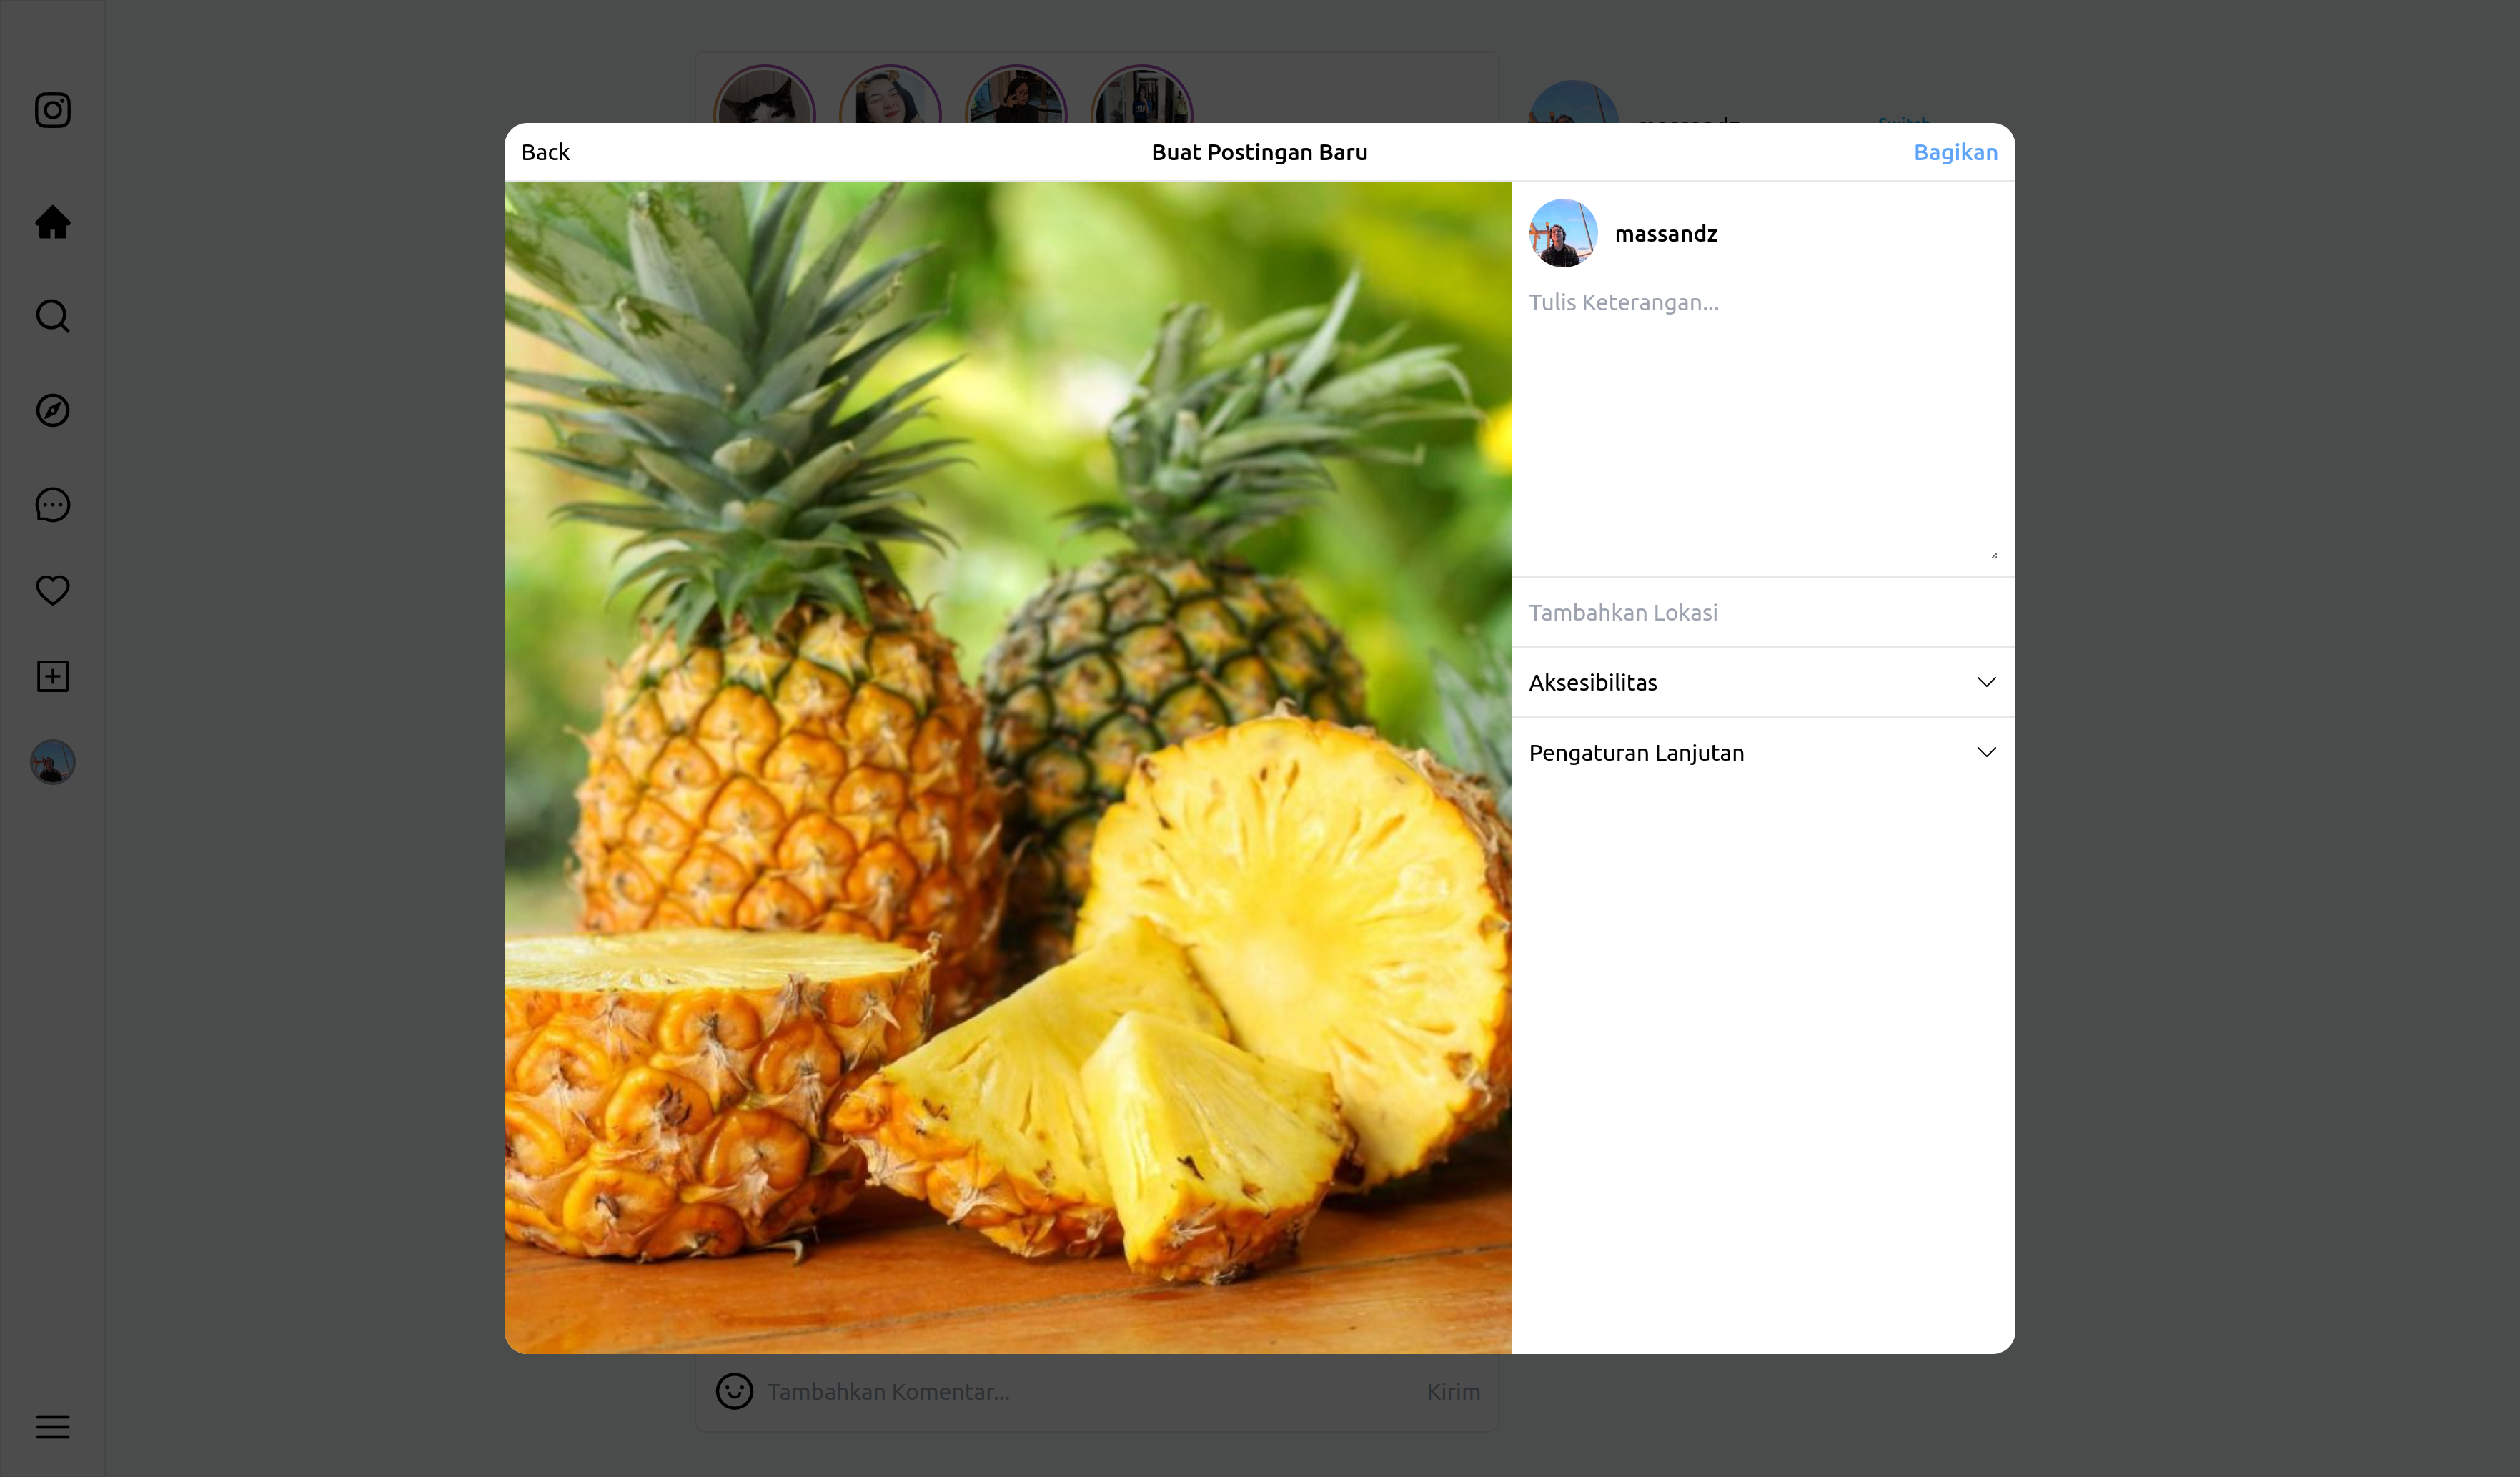Click the pineapple image preview
The height and width of the screenshot is (1477, 2520).
[1007, 767]
